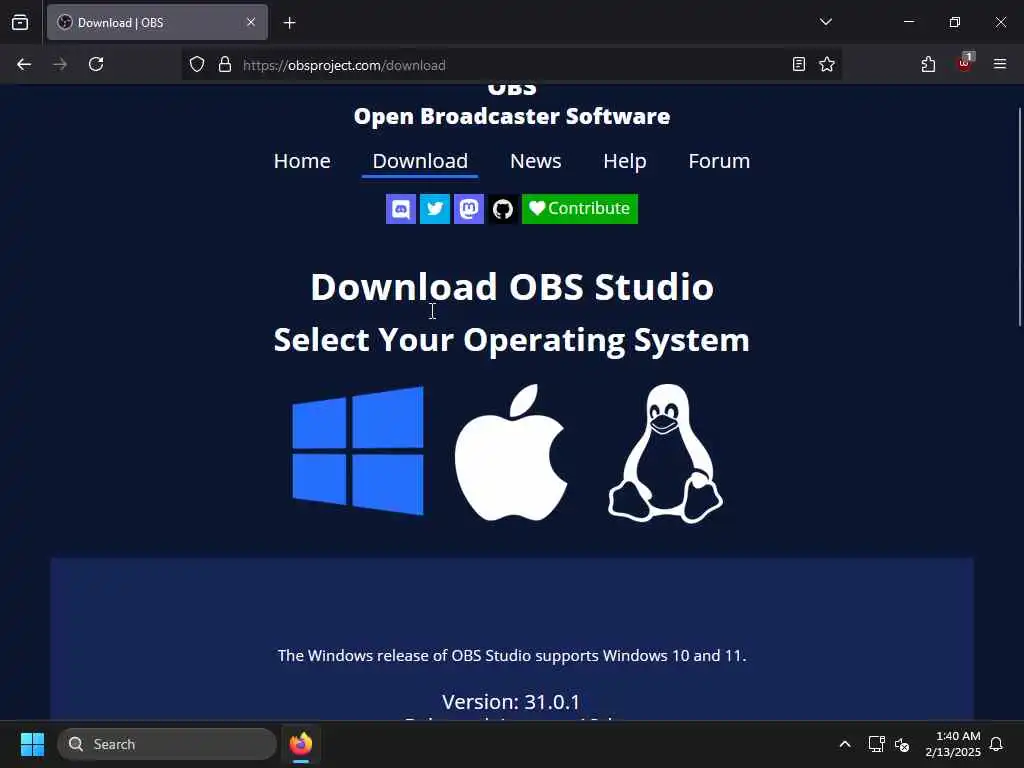Open the Download nav link

click(x=420, y=161)
